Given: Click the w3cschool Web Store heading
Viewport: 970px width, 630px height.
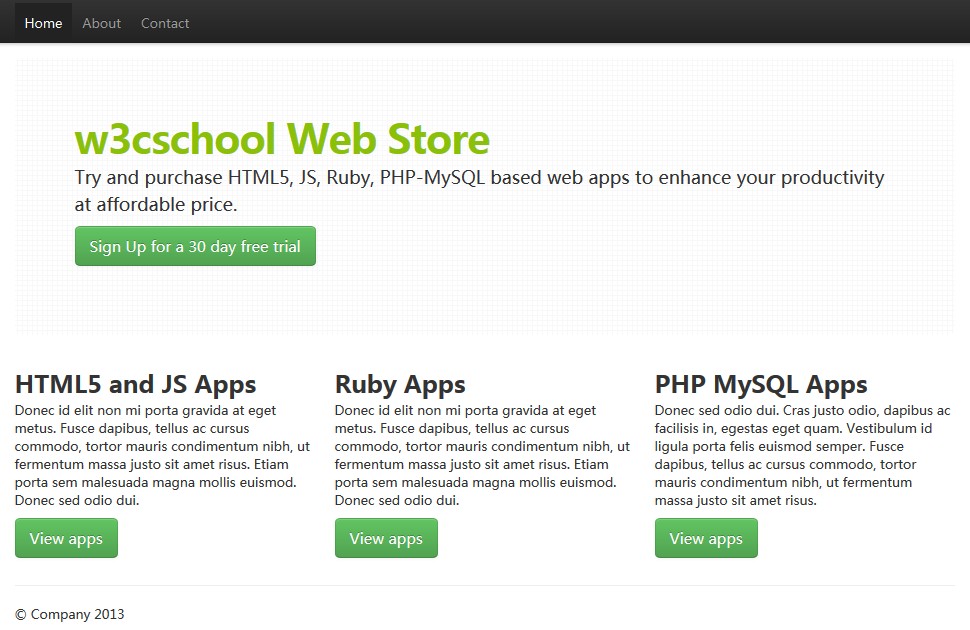Looking at the screenshot, I should click(281, 139).
